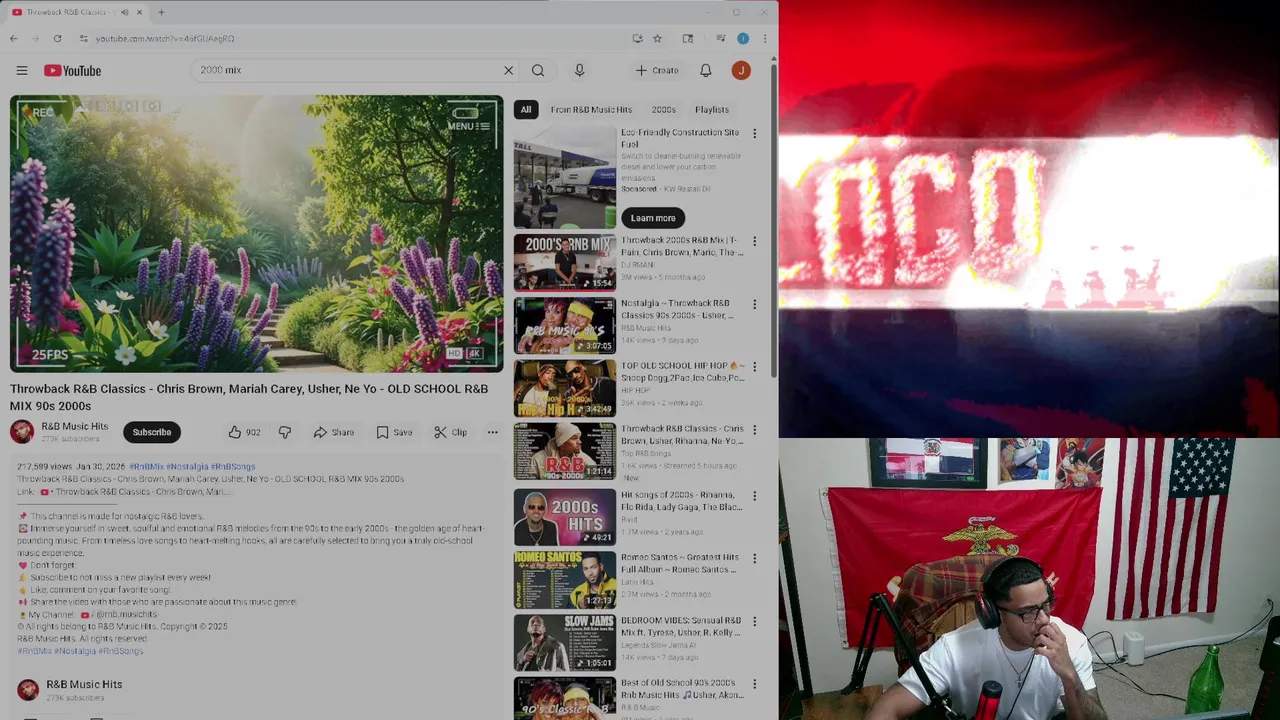Bookmark this page with the star icon
This screenshot has height=720, width=1280.
pos(657,38)
